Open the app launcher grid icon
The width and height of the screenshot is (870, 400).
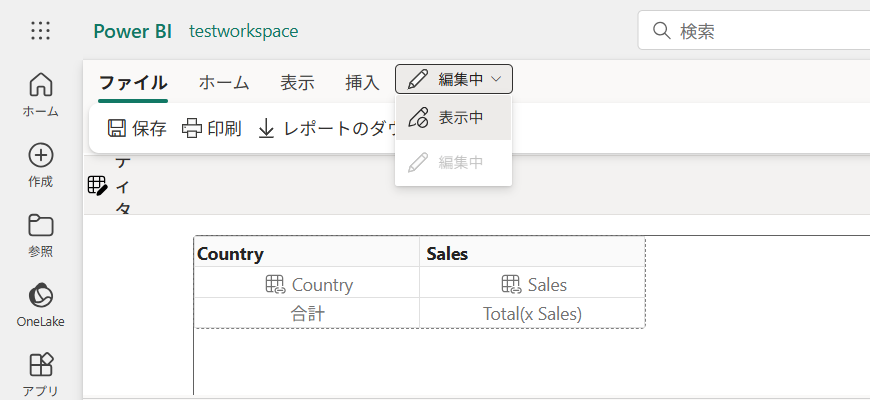pos(41,31)
